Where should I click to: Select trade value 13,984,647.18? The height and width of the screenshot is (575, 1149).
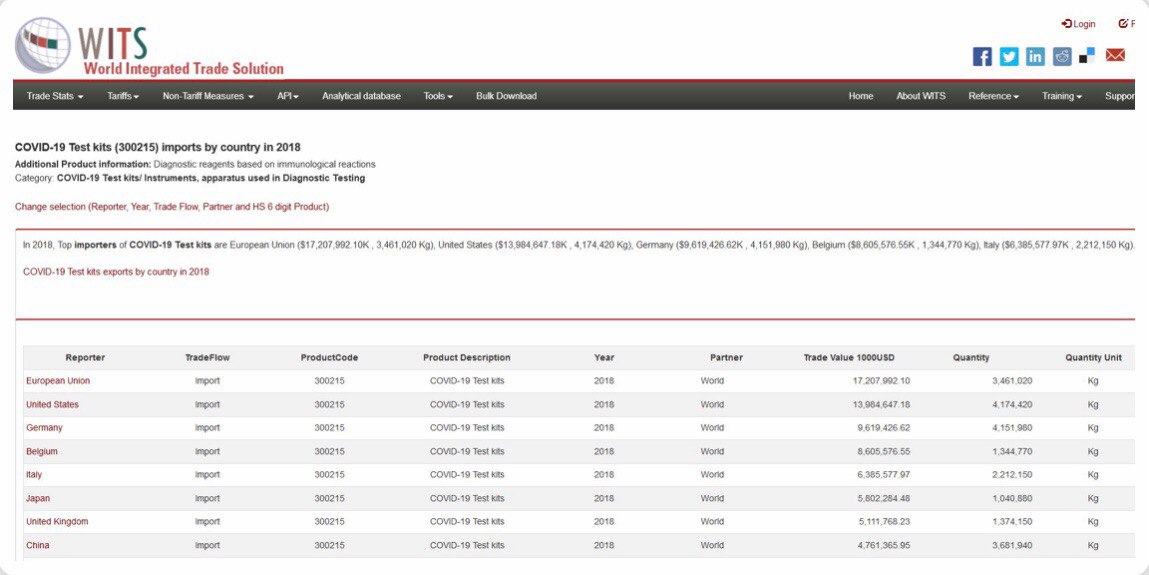(x=882, y=404)
